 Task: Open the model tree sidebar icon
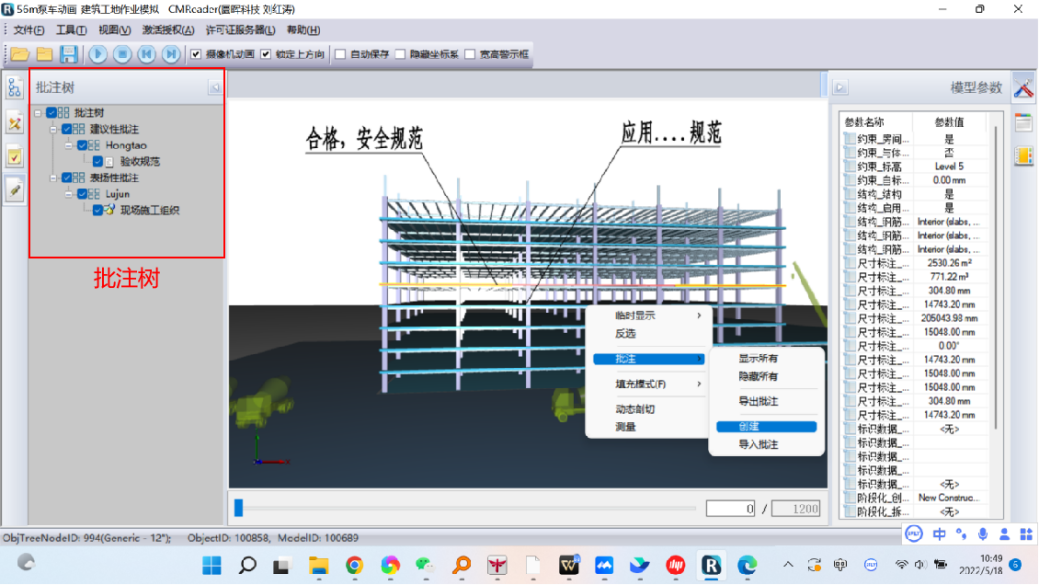[14, 87]
